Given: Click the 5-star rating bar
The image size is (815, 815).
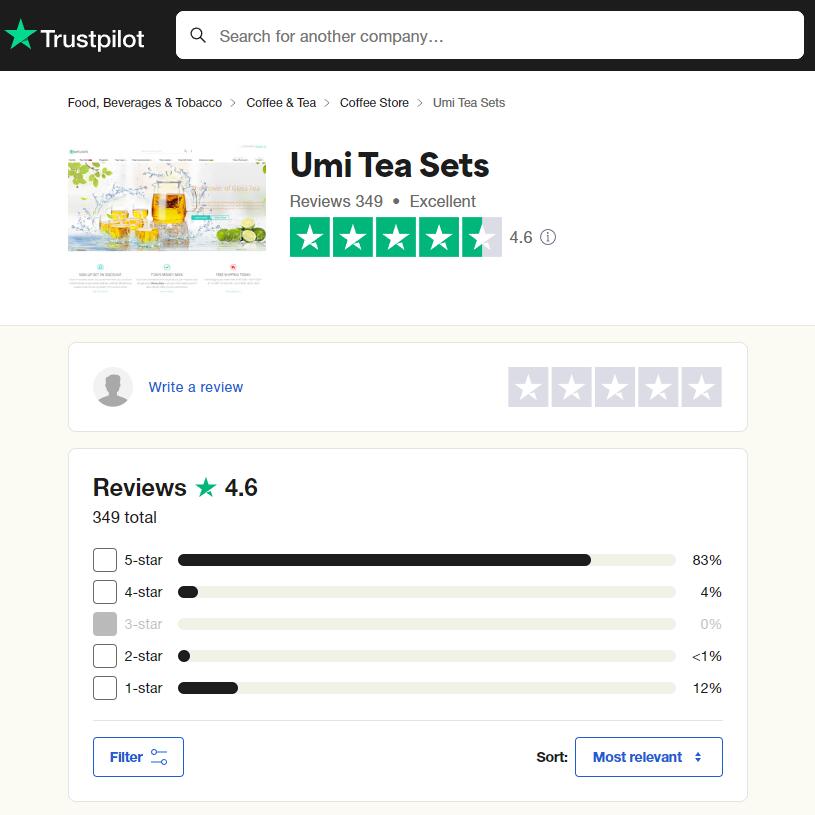Looking at the screenshot, I should pos(426,560).
